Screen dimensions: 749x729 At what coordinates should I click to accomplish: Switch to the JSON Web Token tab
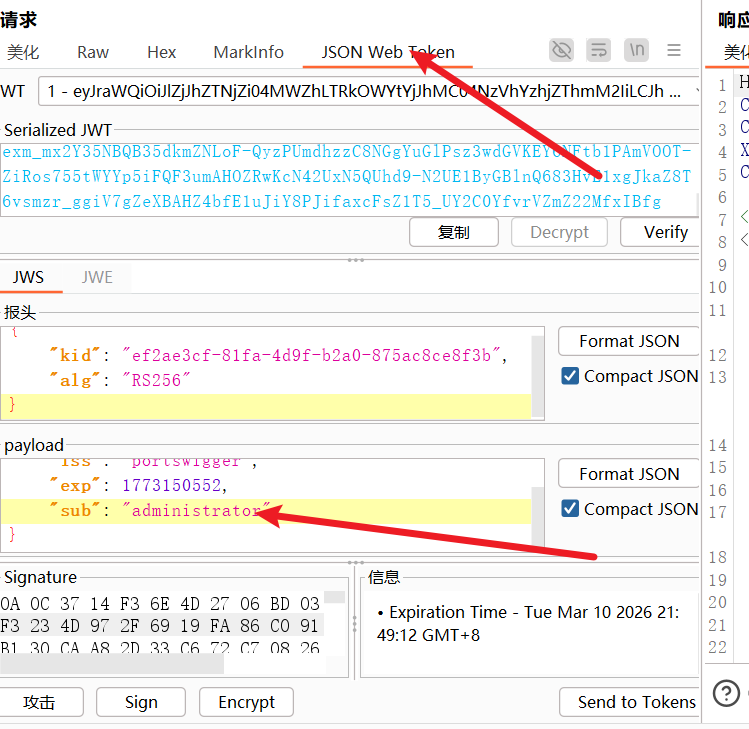point(388,52)
